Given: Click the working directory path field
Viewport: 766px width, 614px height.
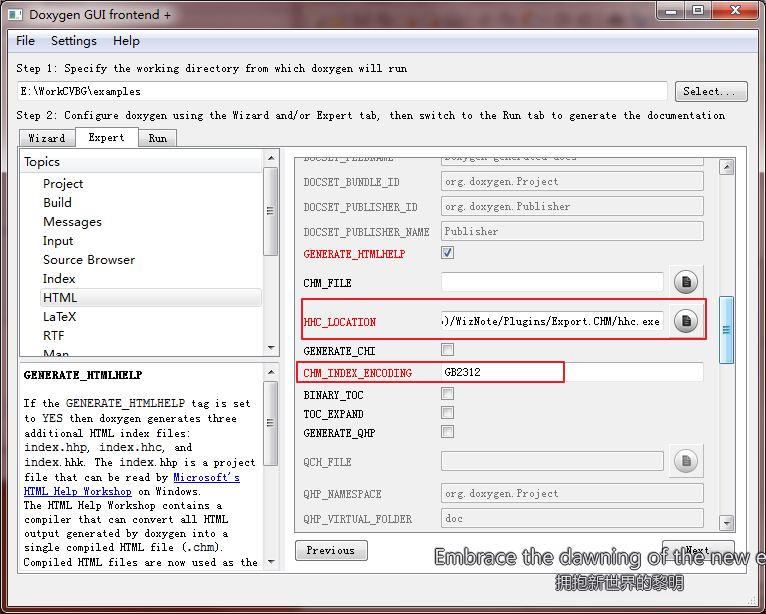Looking at the screenshot, I should (x=342, y=91).
